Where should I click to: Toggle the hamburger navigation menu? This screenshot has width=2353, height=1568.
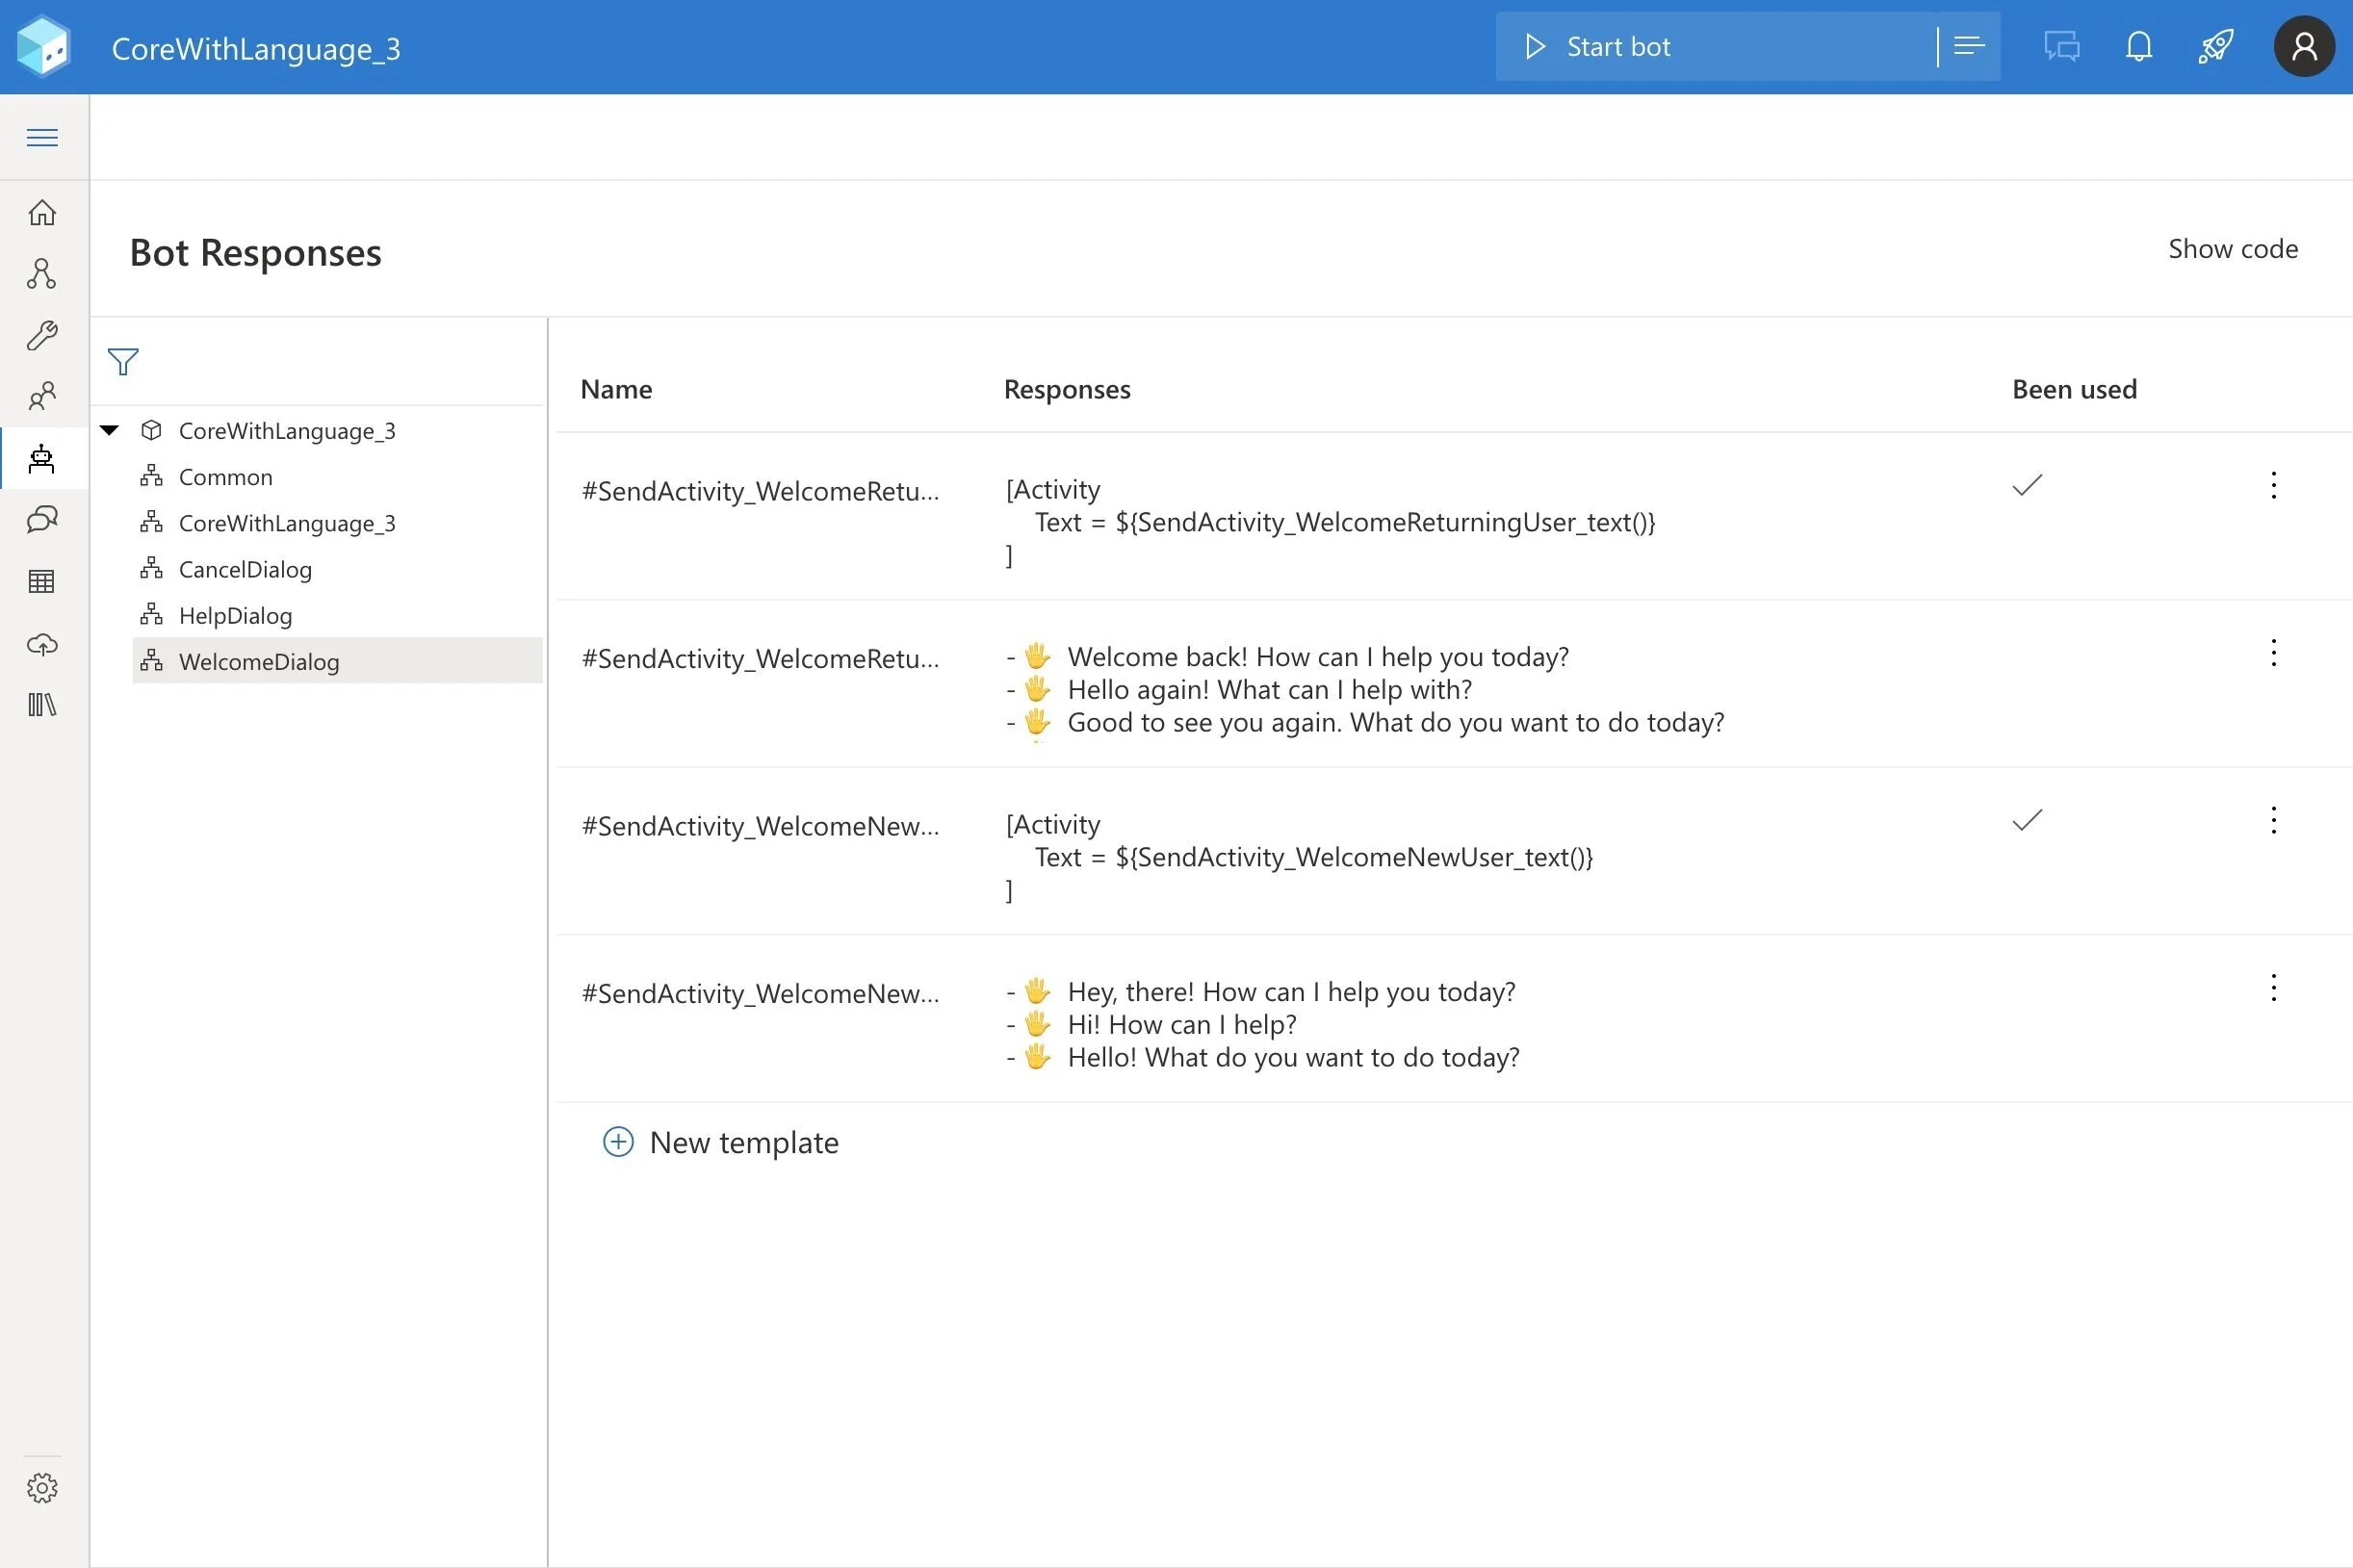(x=42, y=138)
